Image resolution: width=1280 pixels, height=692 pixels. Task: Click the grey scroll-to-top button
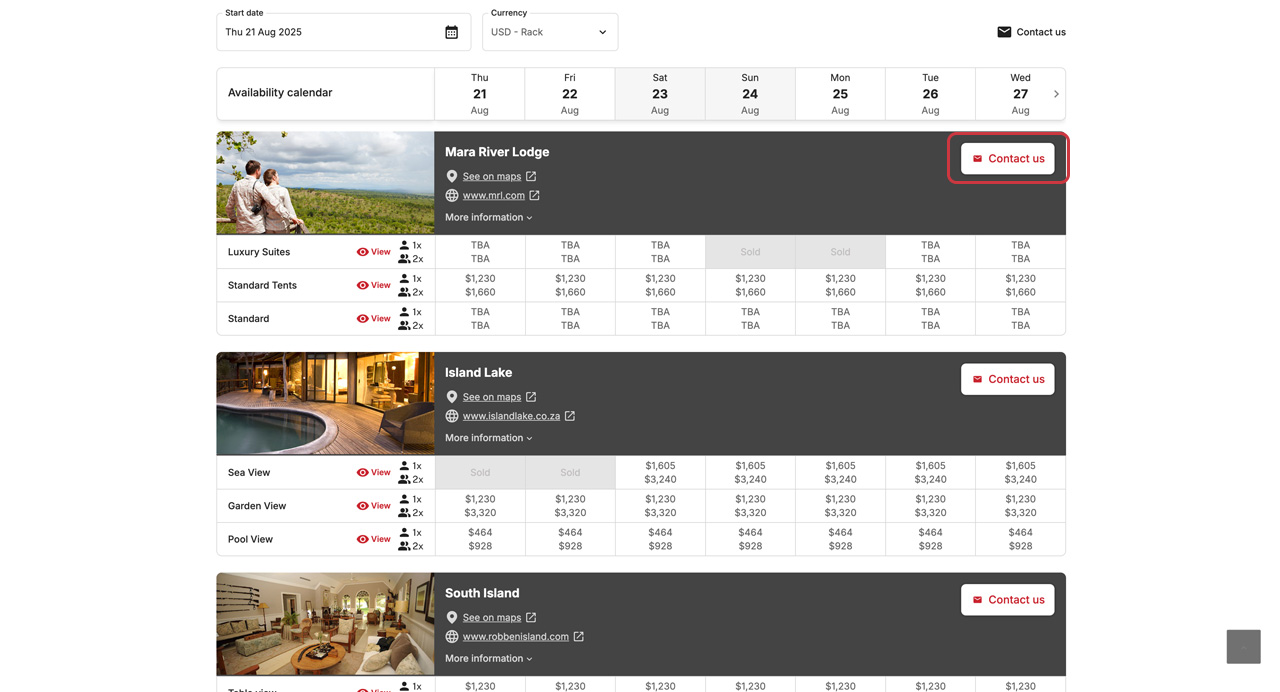1243,647
